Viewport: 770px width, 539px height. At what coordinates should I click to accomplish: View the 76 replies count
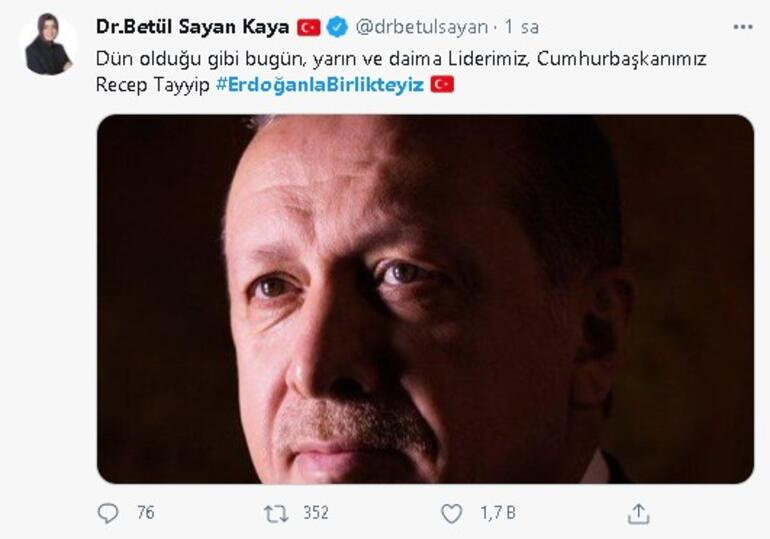(x=145, y=513)
